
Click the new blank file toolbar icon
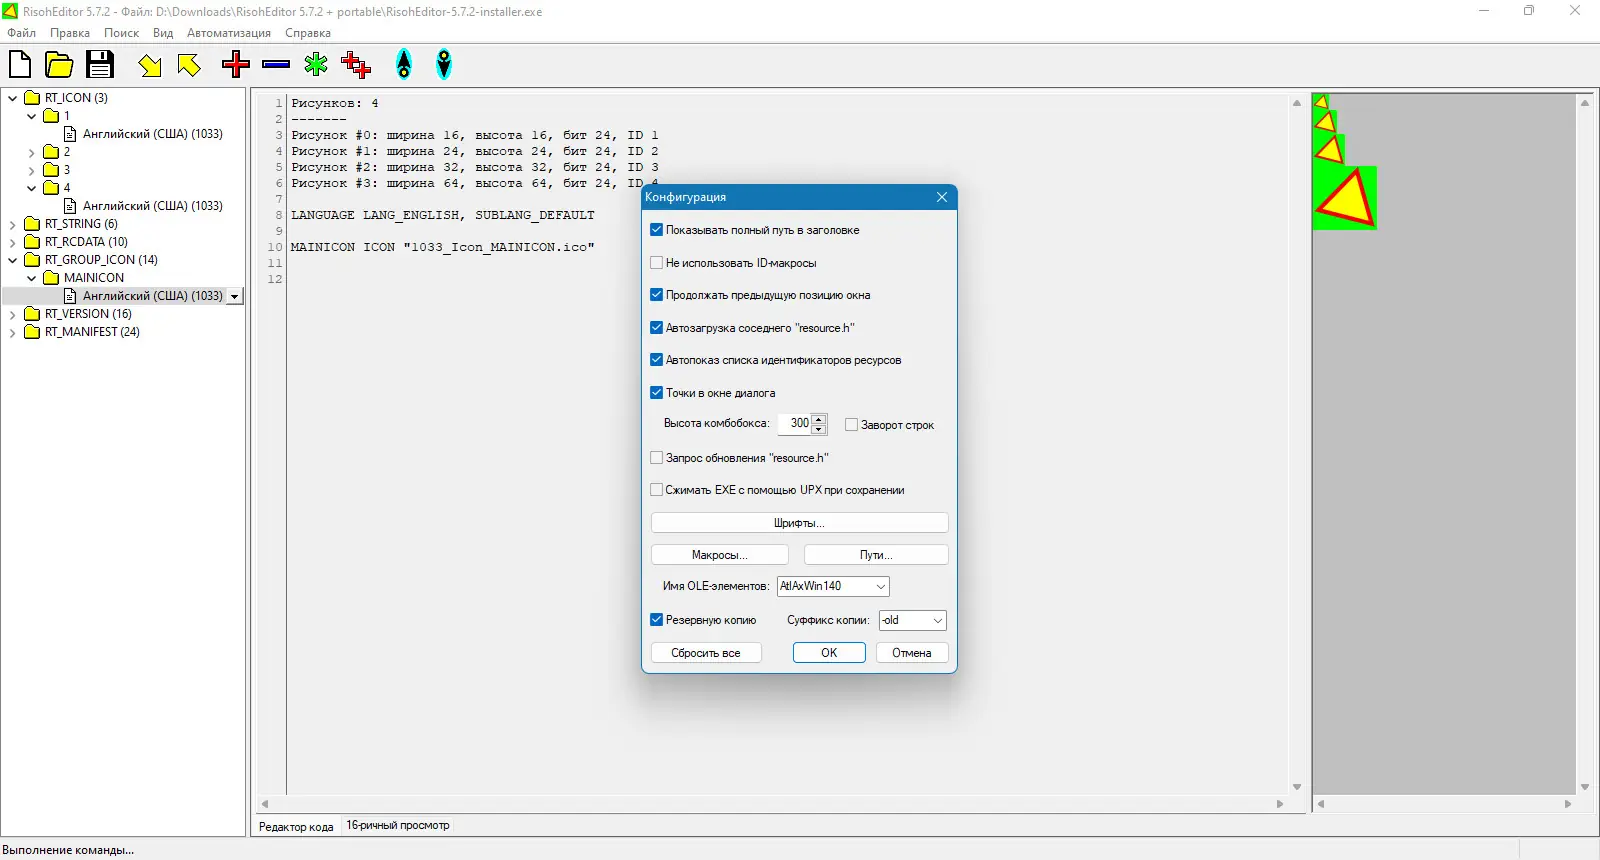point(20,65)
